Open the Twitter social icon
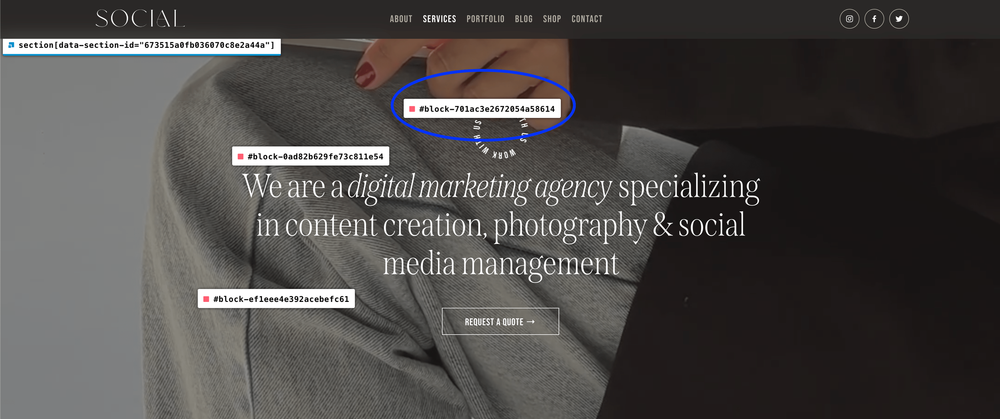This screenshot has height=419, width=1000. click(x=899, y=19)
